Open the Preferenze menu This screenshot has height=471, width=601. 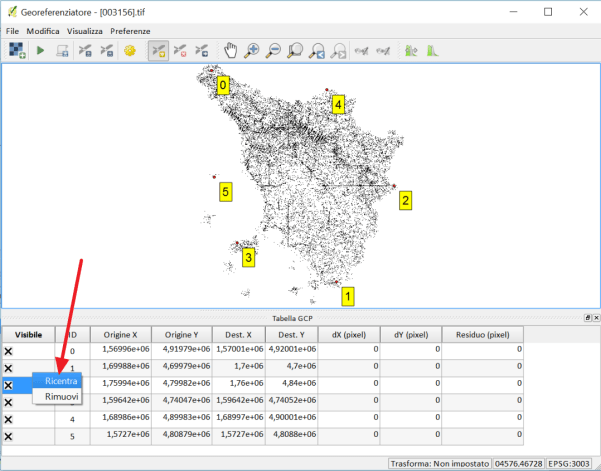(130, 32)
